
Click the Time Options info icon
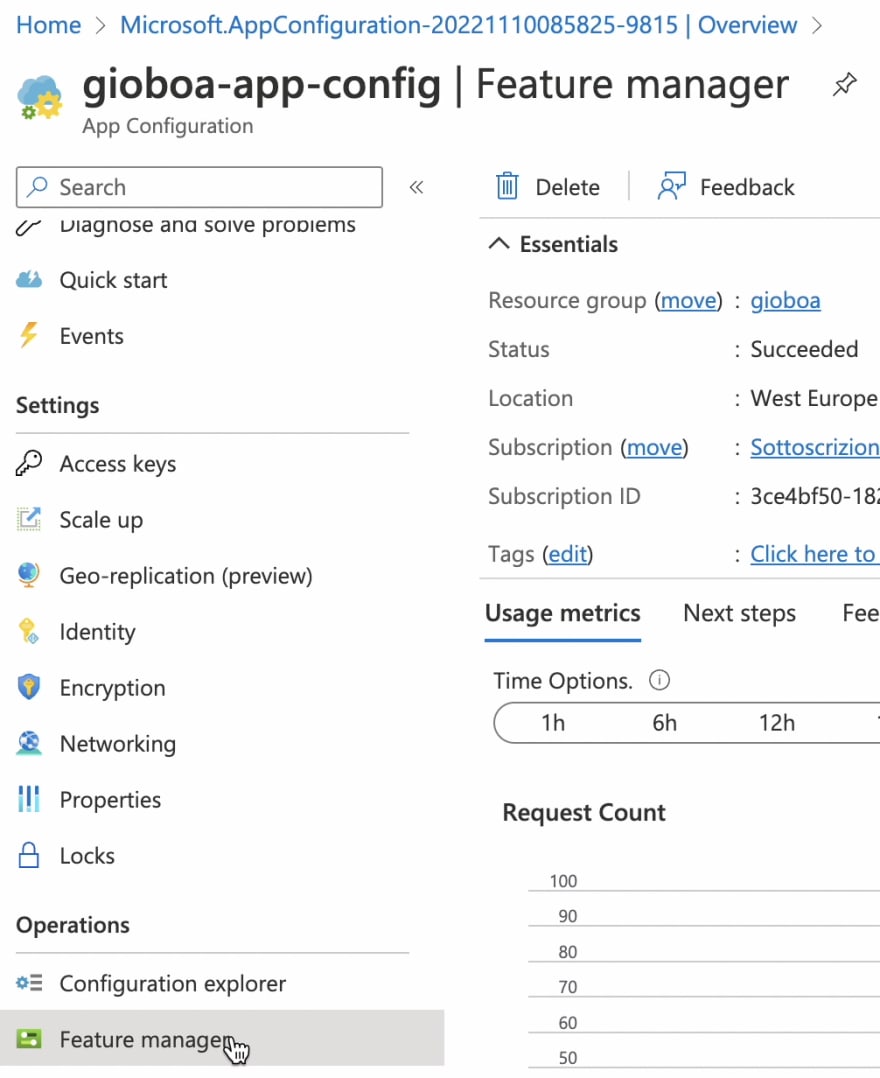659,681
